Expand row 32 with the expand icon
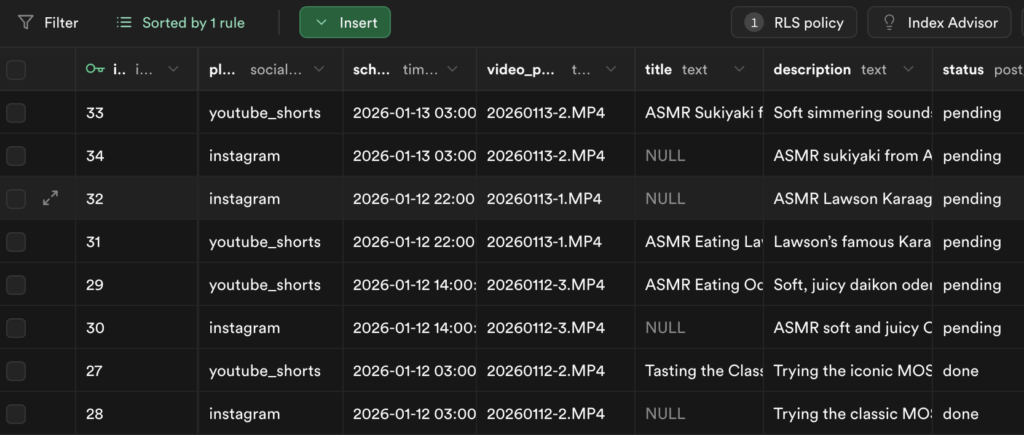This screenshot has height=435, width=1024. click(x=50, y=199)
